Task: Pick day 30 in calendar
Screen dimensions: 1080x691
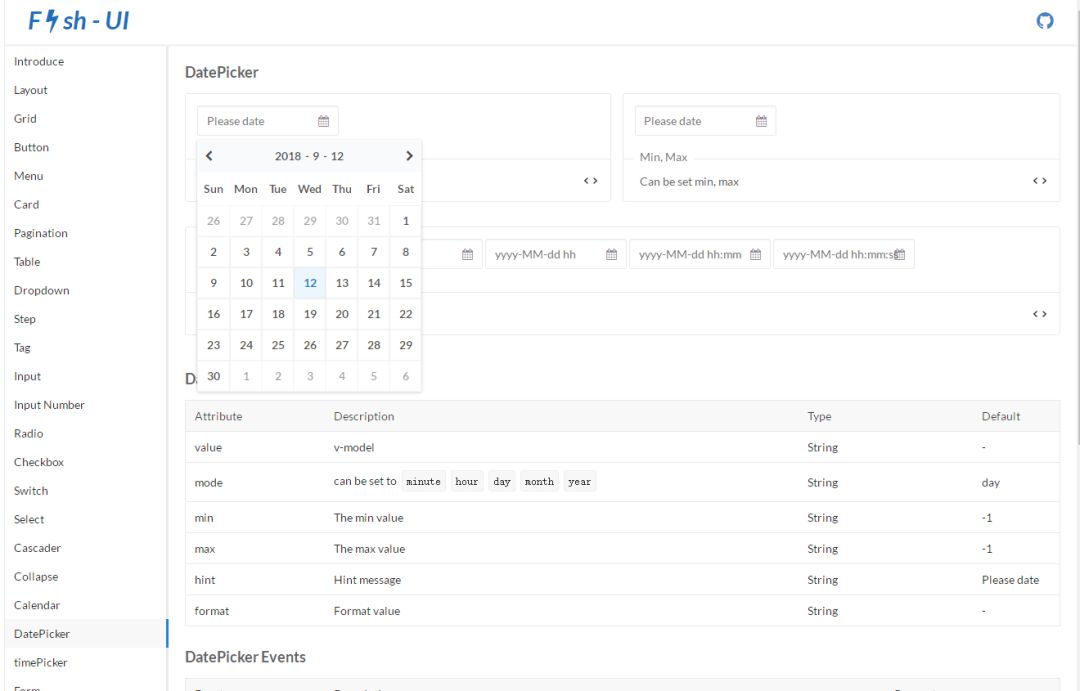Action: (214, 375)
